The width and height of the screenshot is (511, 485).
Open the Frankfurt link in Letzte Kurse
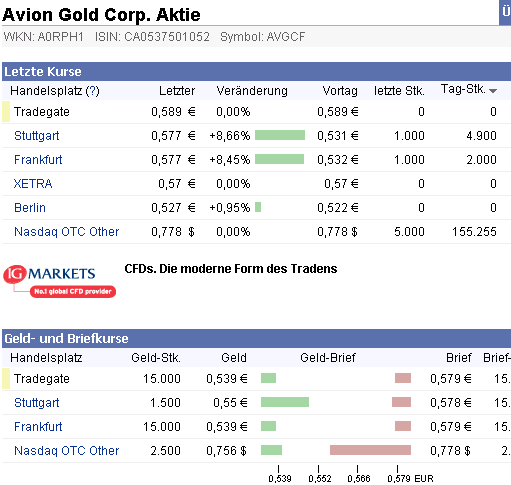tap(38, 160)
